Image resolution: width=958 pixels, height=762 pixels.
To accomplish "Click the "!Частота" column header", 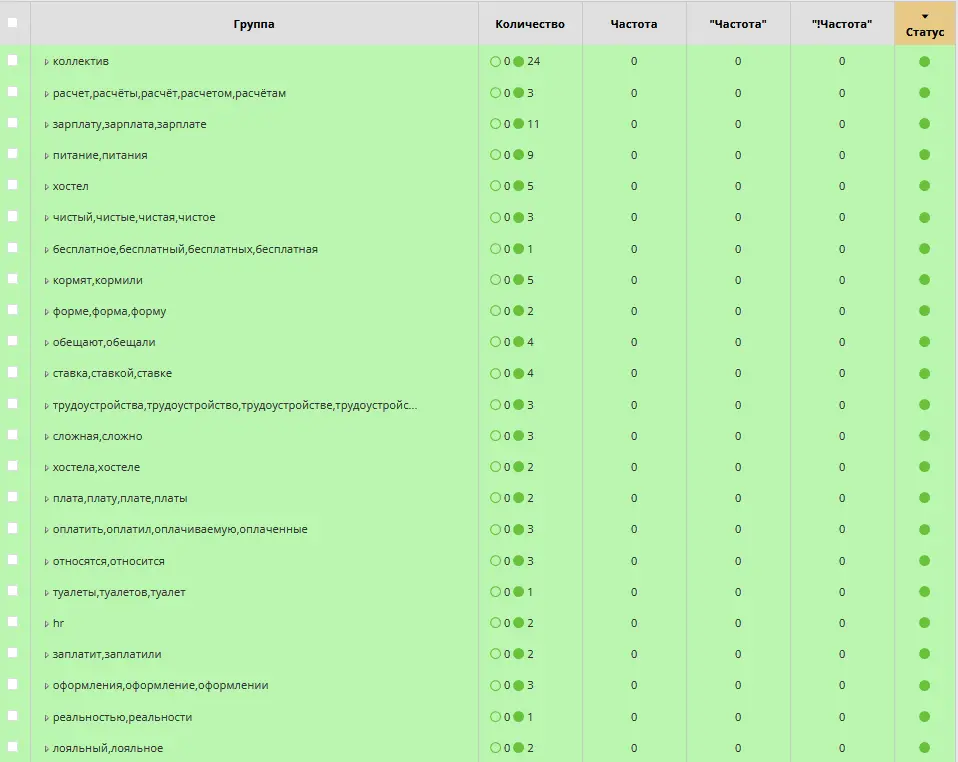I will click(841, 24).
